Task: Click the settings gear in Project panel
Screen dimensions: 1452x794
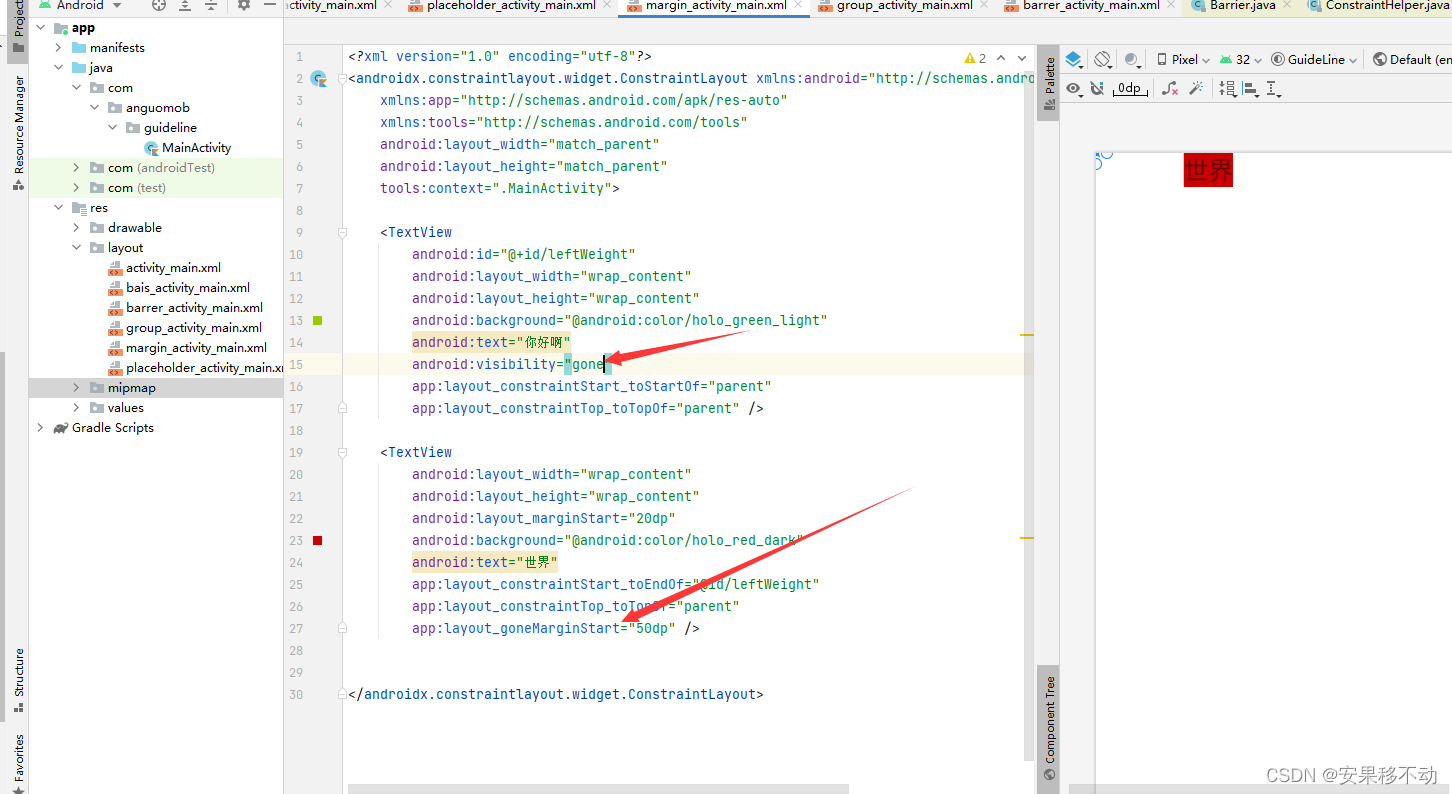Action: [x=244, y=6]
